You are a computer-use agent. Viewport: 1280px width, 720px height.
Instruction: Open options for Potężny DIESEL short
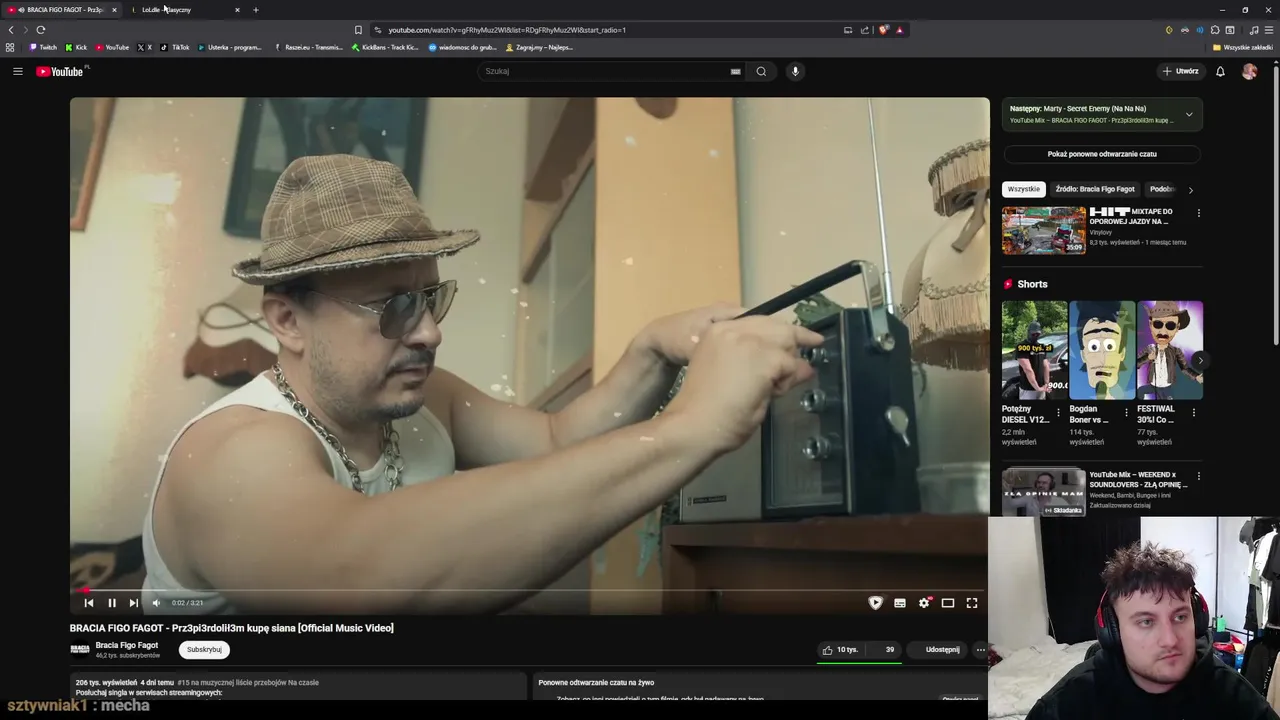1058,412
